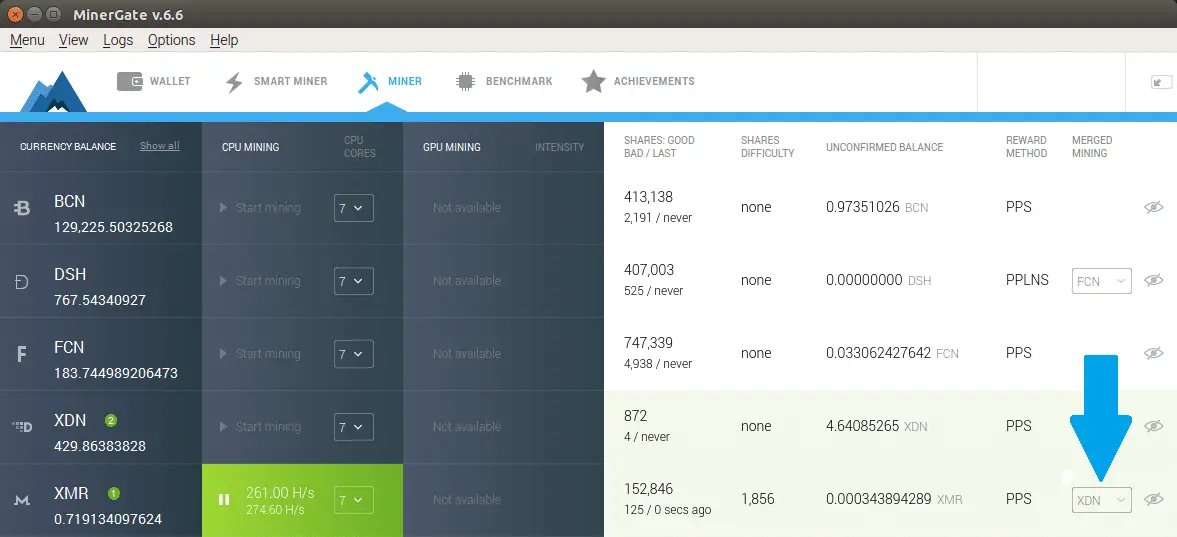The height and width of the screenshot is (537, 1177).
Task: Expand XMR merged mining XDN dropdown
Action: 1101,500
